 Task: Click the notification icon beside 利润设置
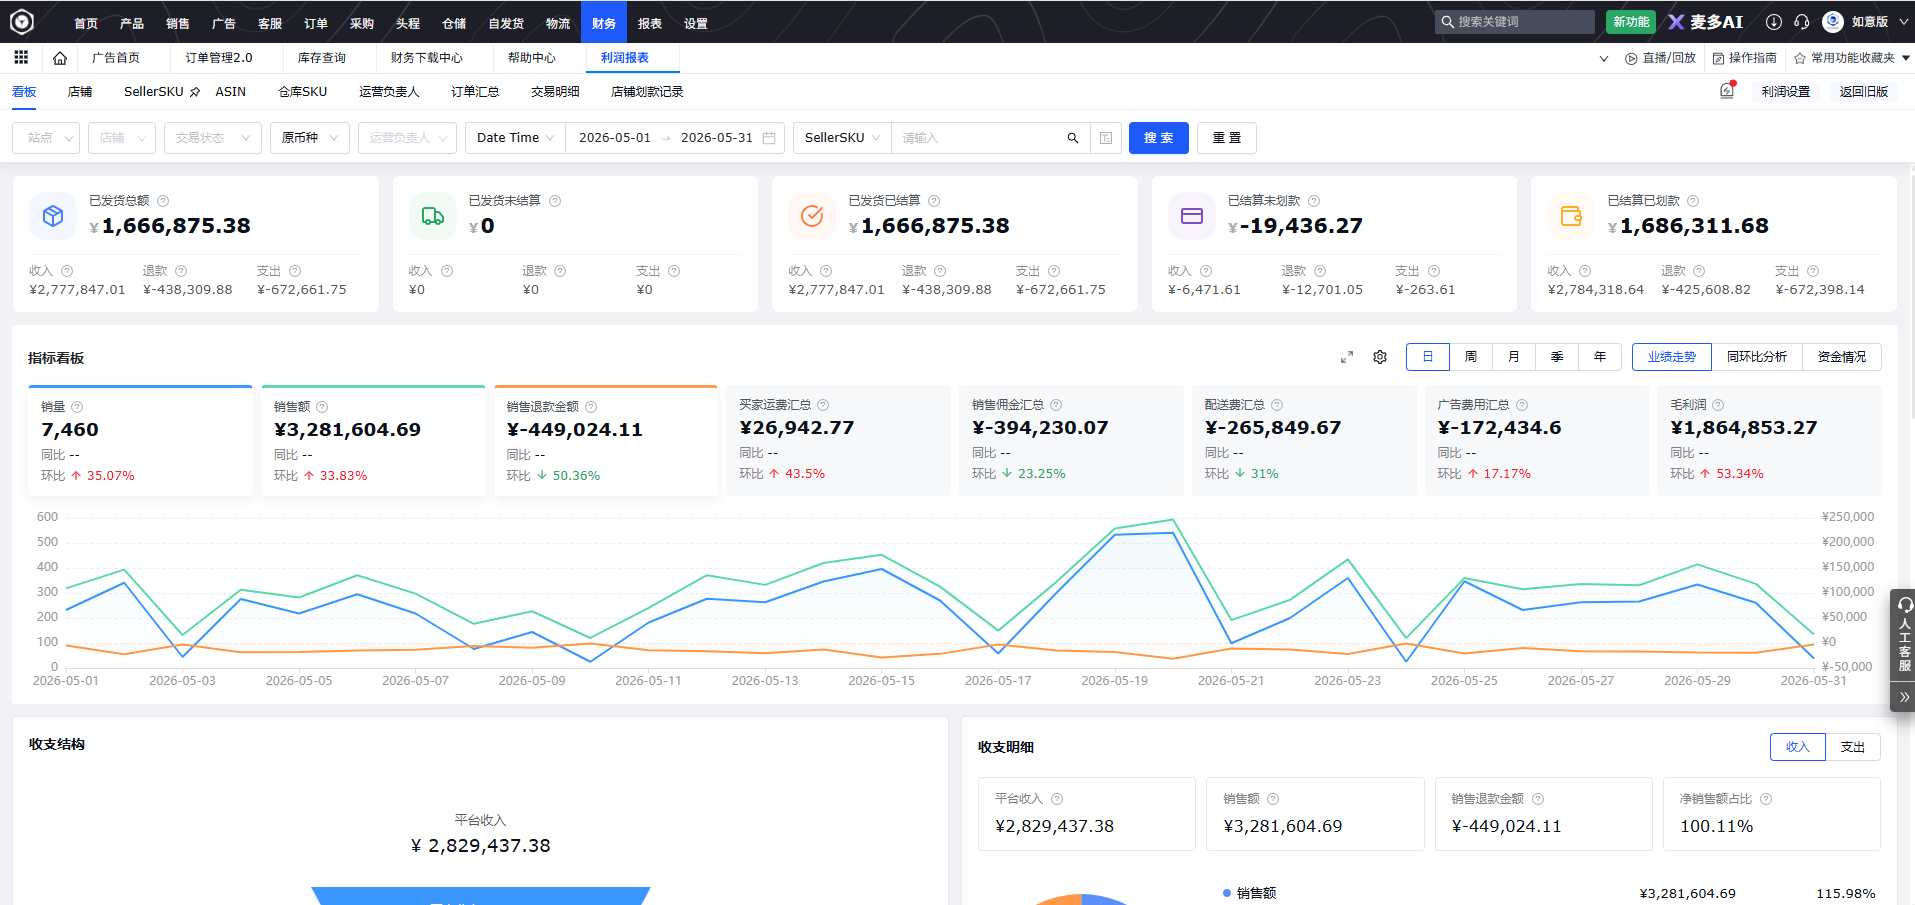pyautogui.click(x=1727, y=91)
